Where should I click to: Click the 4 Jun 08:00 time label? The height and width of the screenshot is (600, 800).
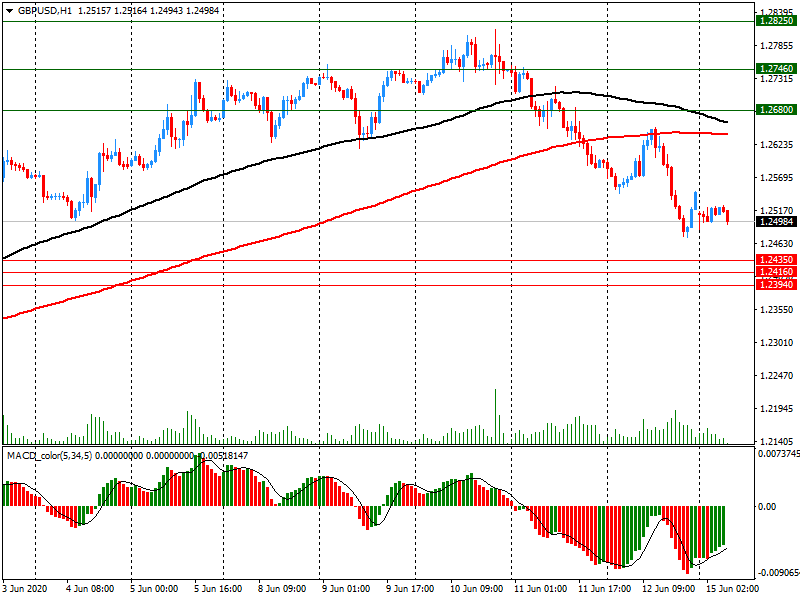pos(90,589)
